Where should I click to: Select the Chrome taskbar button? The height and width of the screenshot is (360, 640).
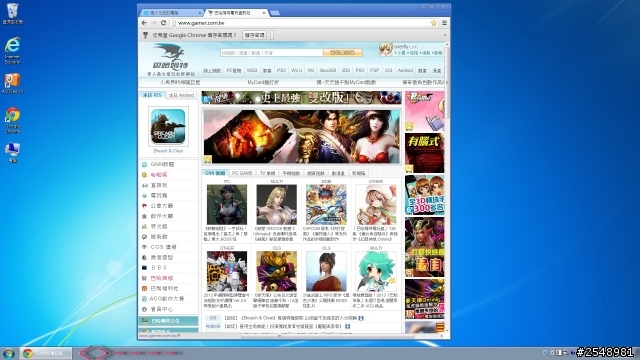(x=47, y=353)
